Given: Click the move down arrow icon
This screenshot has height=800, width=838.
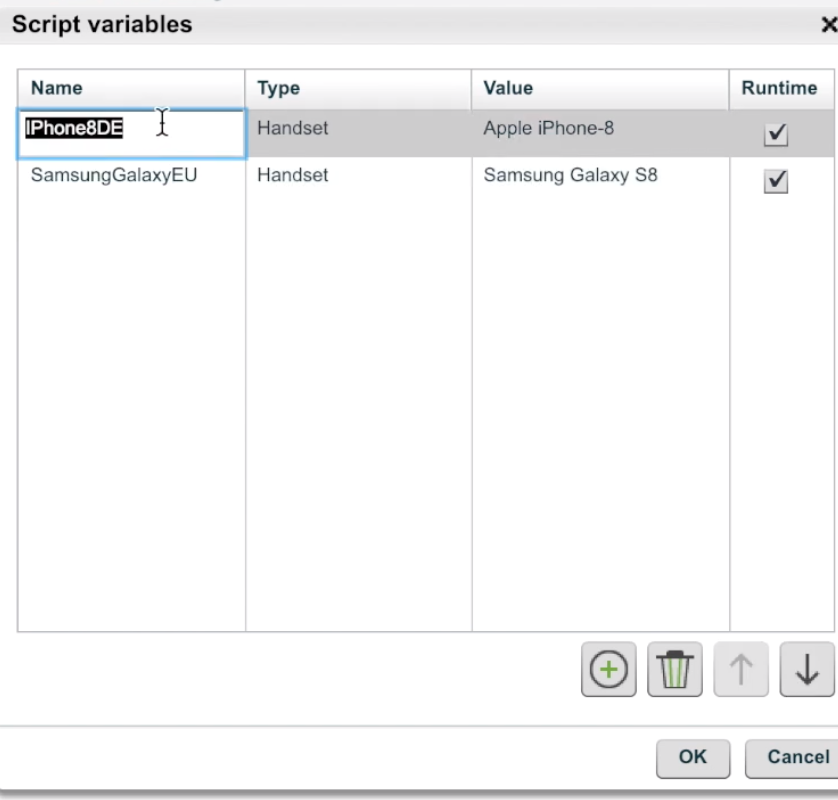Looking at the screenshot, I should click(x=806, y=670).
